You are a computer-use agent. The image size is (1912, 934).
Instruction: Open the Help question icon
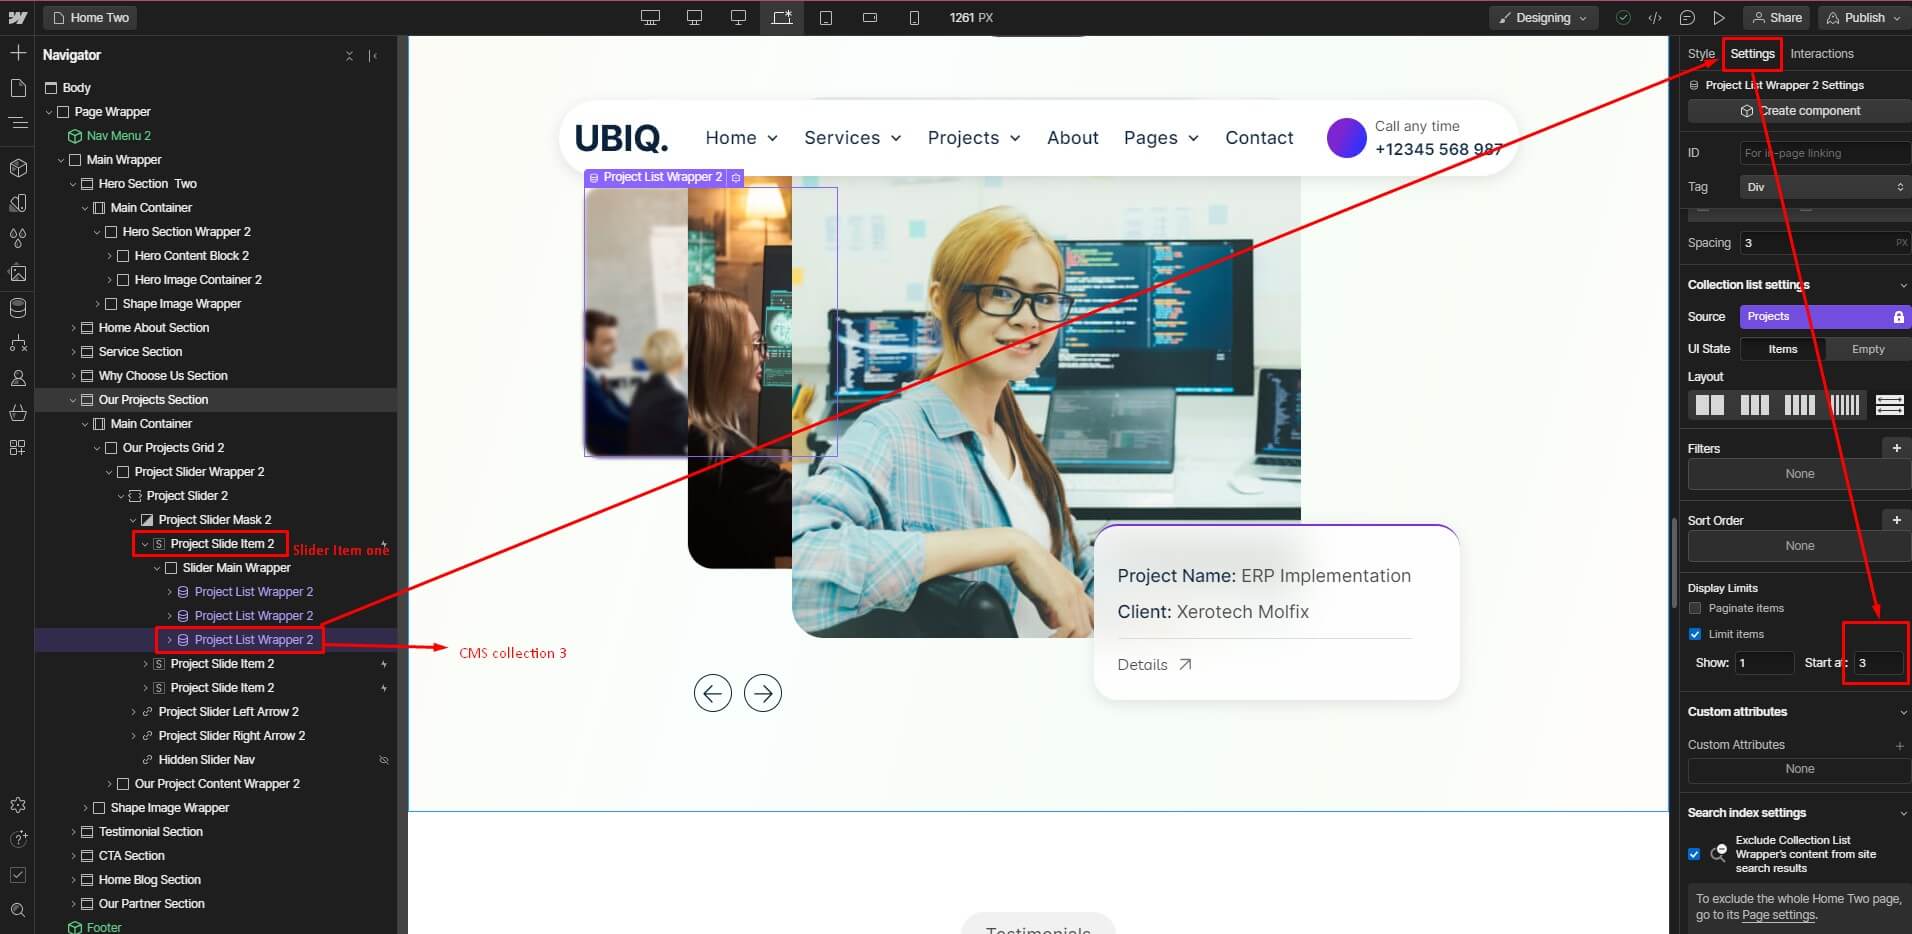coord(18,840)
